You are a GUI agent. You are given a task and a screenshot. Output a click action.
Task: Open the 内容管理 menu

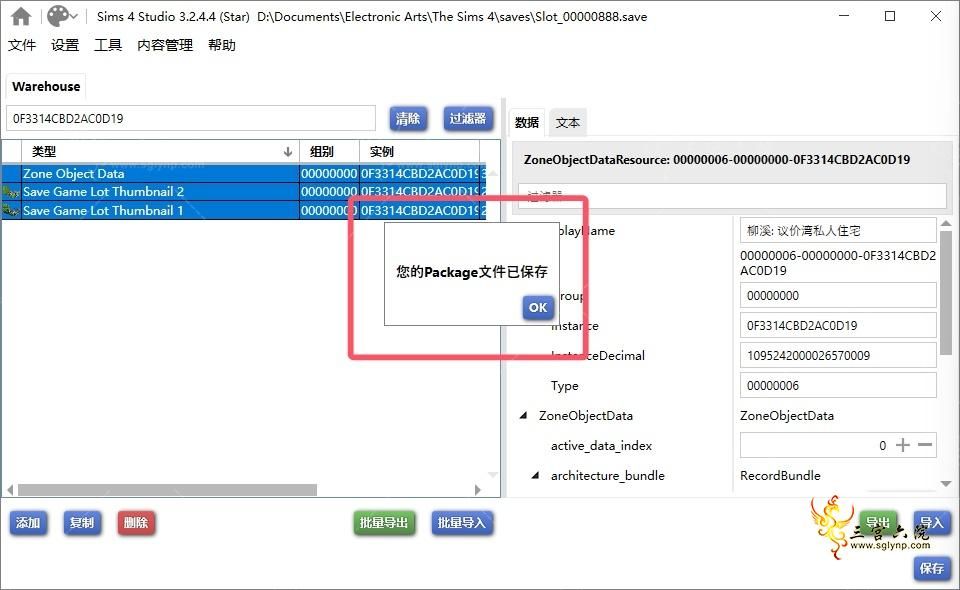pos(165,45)
